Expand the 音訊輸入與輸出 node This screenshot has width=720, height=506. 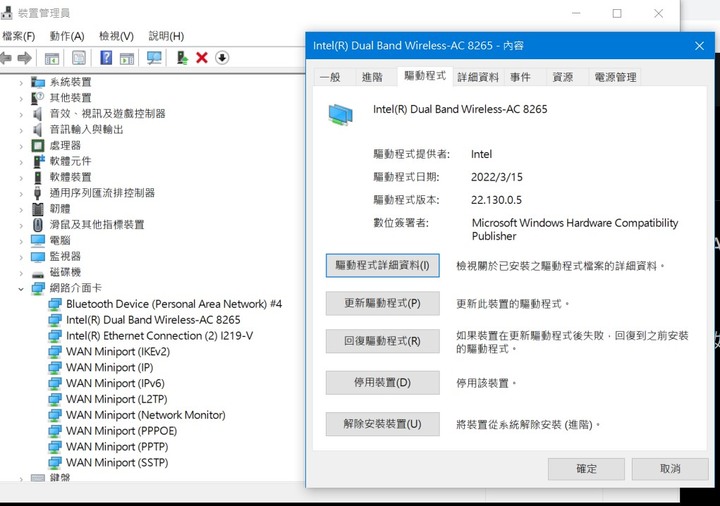tap(21, 130)
